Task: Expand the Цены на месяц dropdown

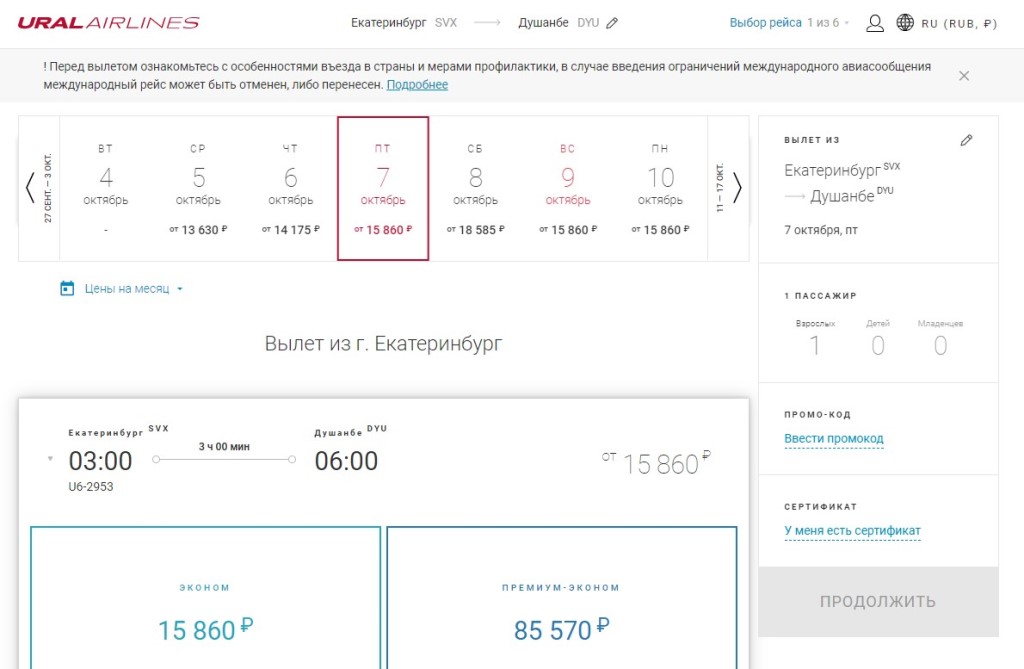Action: click(x=180, y=289)
